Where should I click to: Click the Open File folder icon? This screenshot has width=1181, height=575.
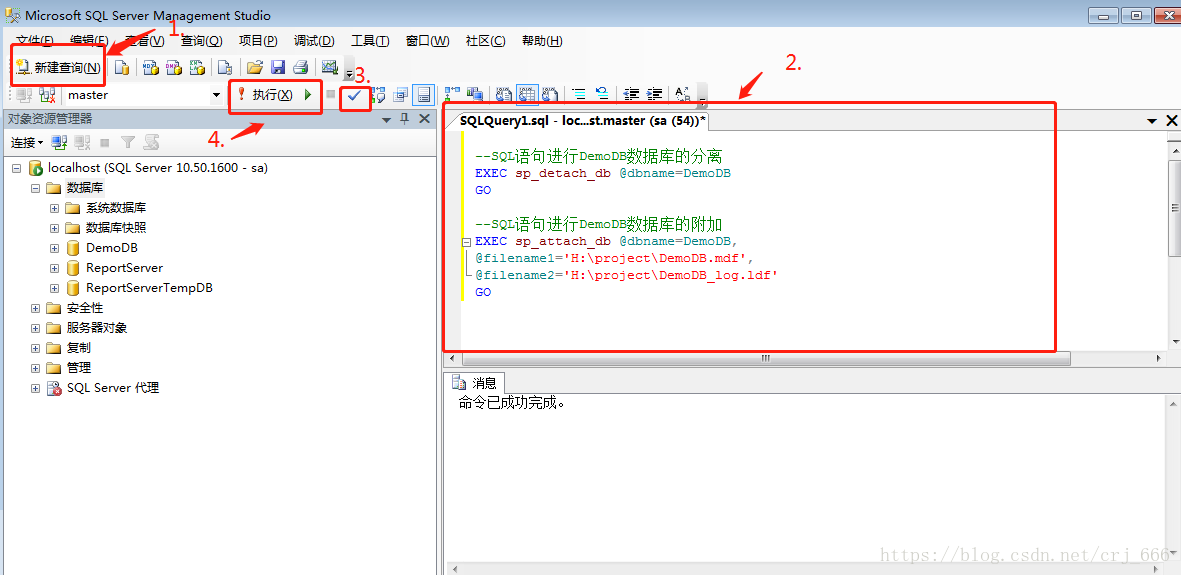point(255,67)
